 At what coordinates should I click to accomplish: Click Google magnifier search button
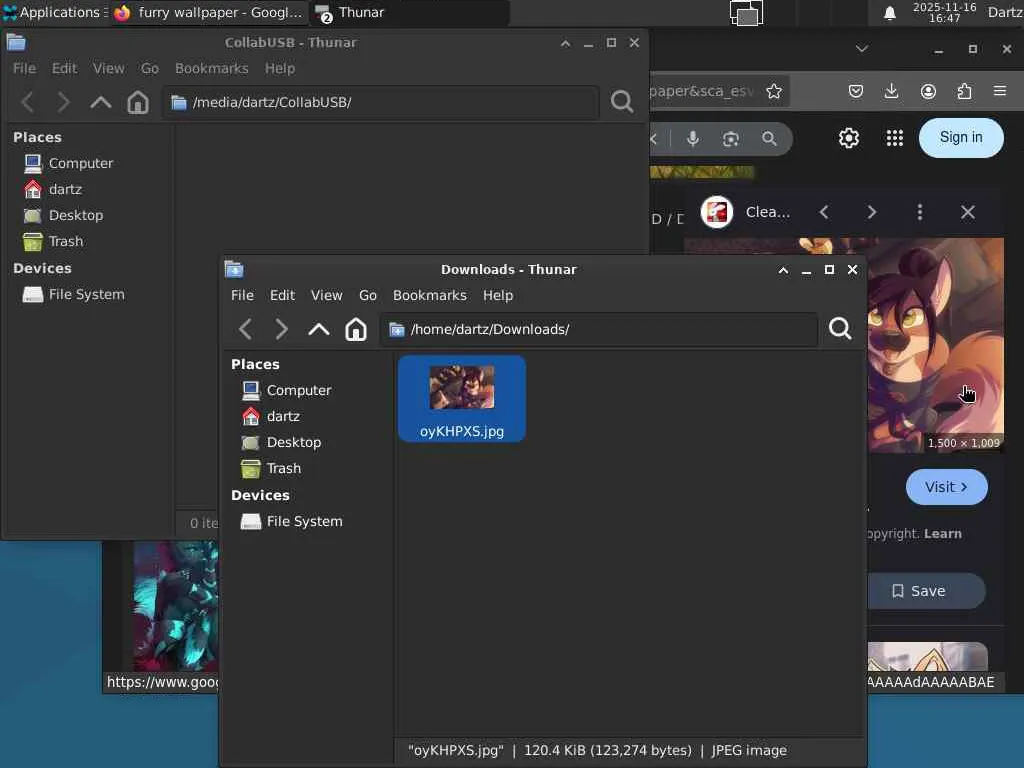click(x=769, y=138)
